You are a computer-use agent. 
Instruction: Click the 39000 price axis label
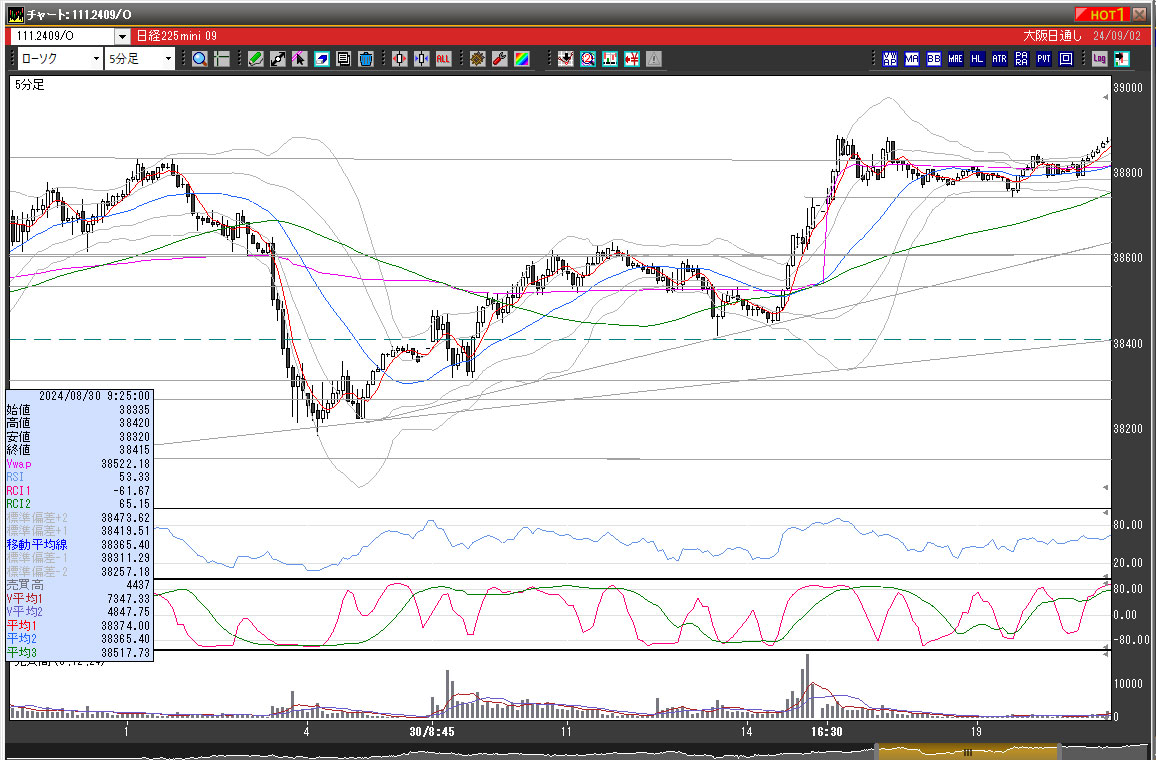pyautogui.click(x=1127, y=88)
